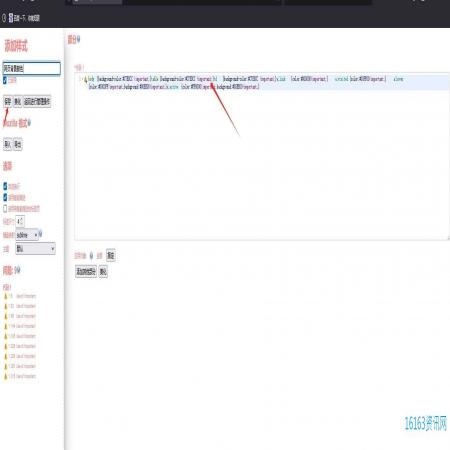Toggle the Enabled checkbox under the style name

tap(5, 80)
